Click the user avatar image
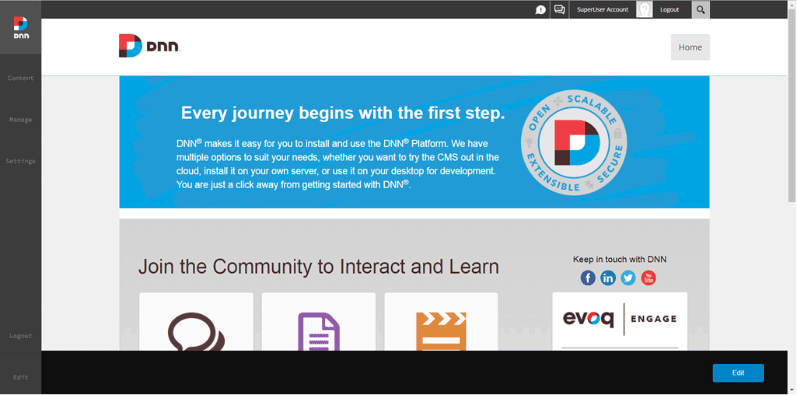 point(645,10)
